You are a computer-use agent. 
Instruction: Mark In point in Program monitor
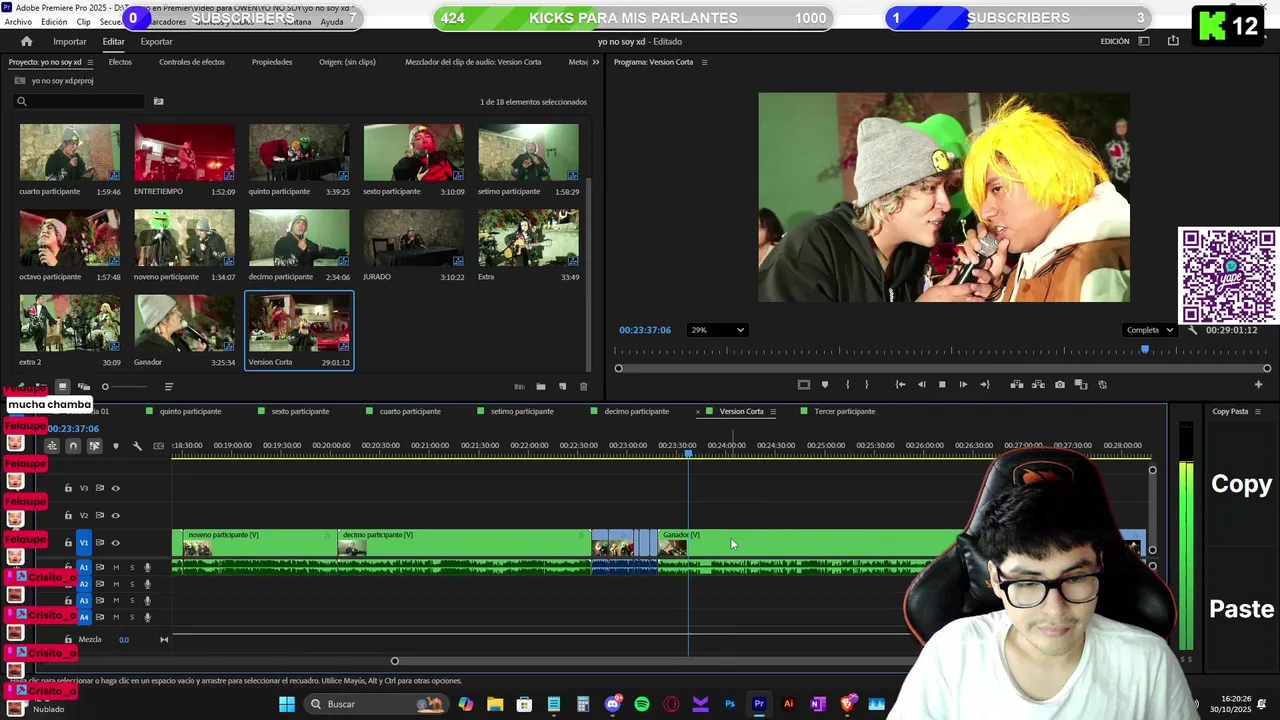tap(847, 384)
